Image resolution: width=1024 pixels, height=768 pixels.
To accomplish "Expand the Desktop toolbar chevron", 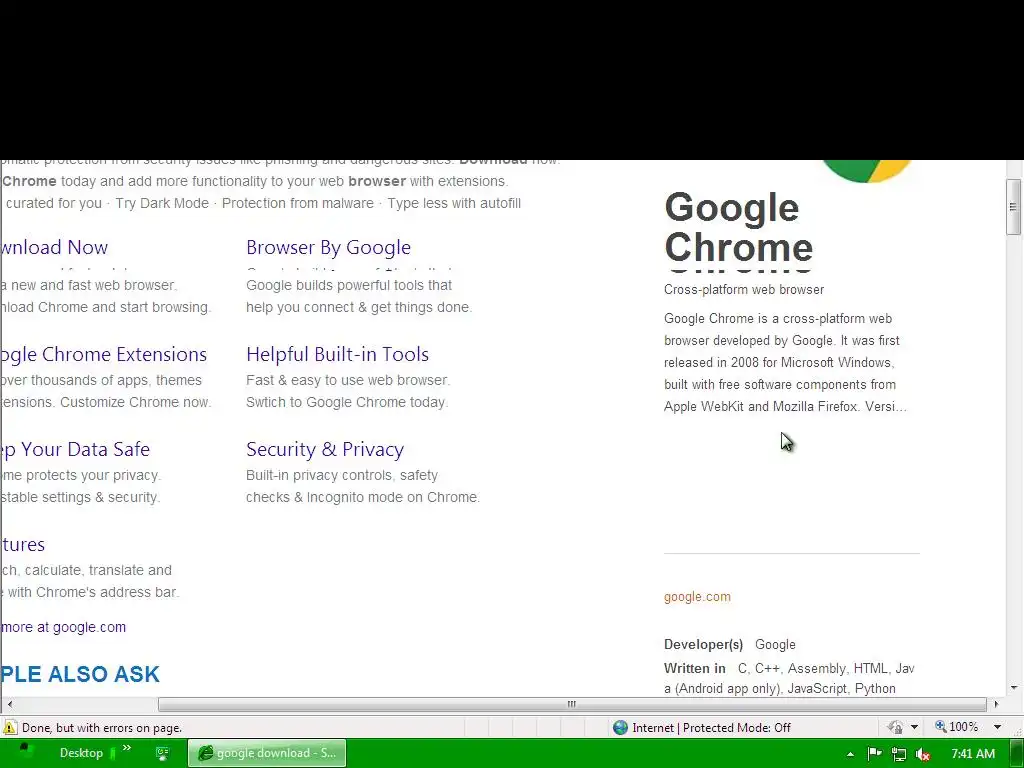I will tap(127, 748).
